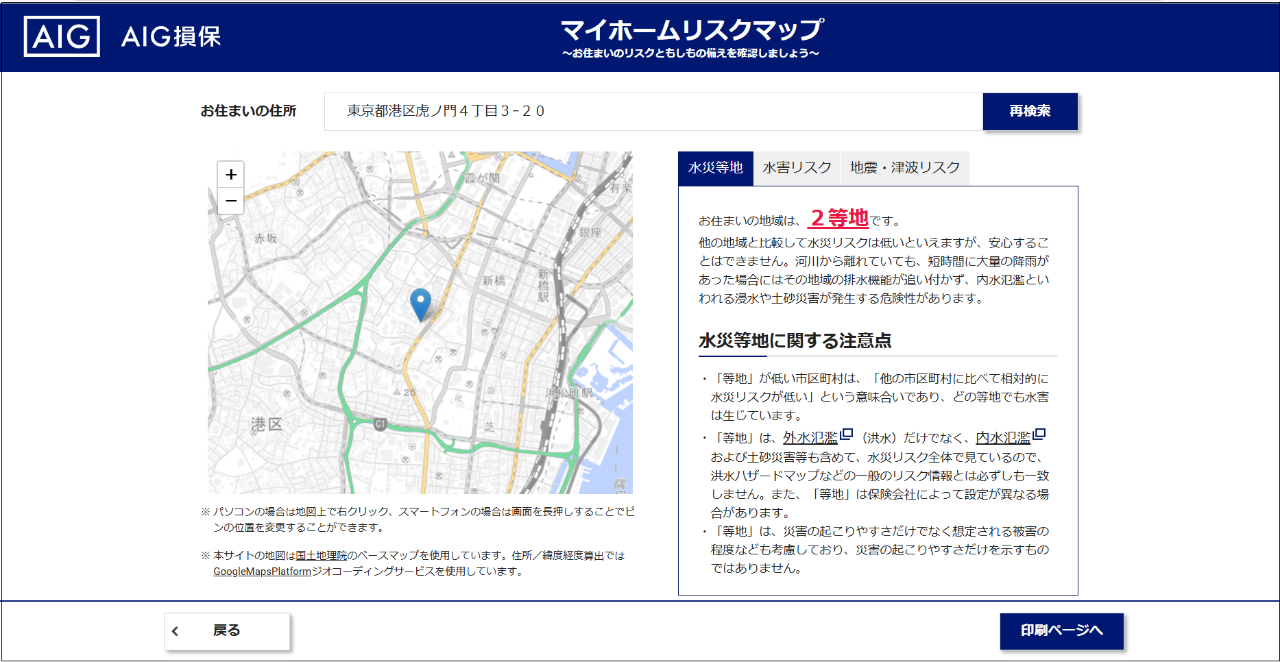Click the 港区 label on the map
This screenshot has height=662, width=1280.
[x=267, y=425]
